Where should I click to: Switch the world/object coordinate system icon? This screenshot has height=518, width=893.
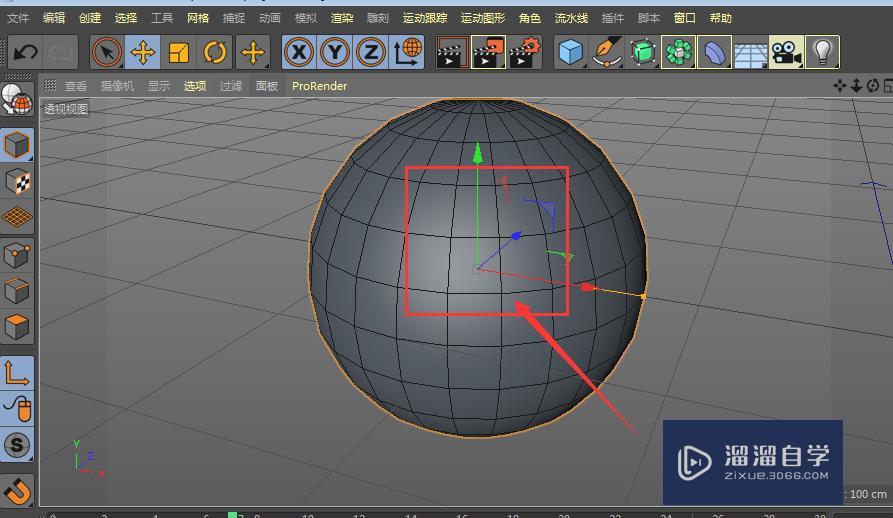pyautogui.click(x=407, y=52)
